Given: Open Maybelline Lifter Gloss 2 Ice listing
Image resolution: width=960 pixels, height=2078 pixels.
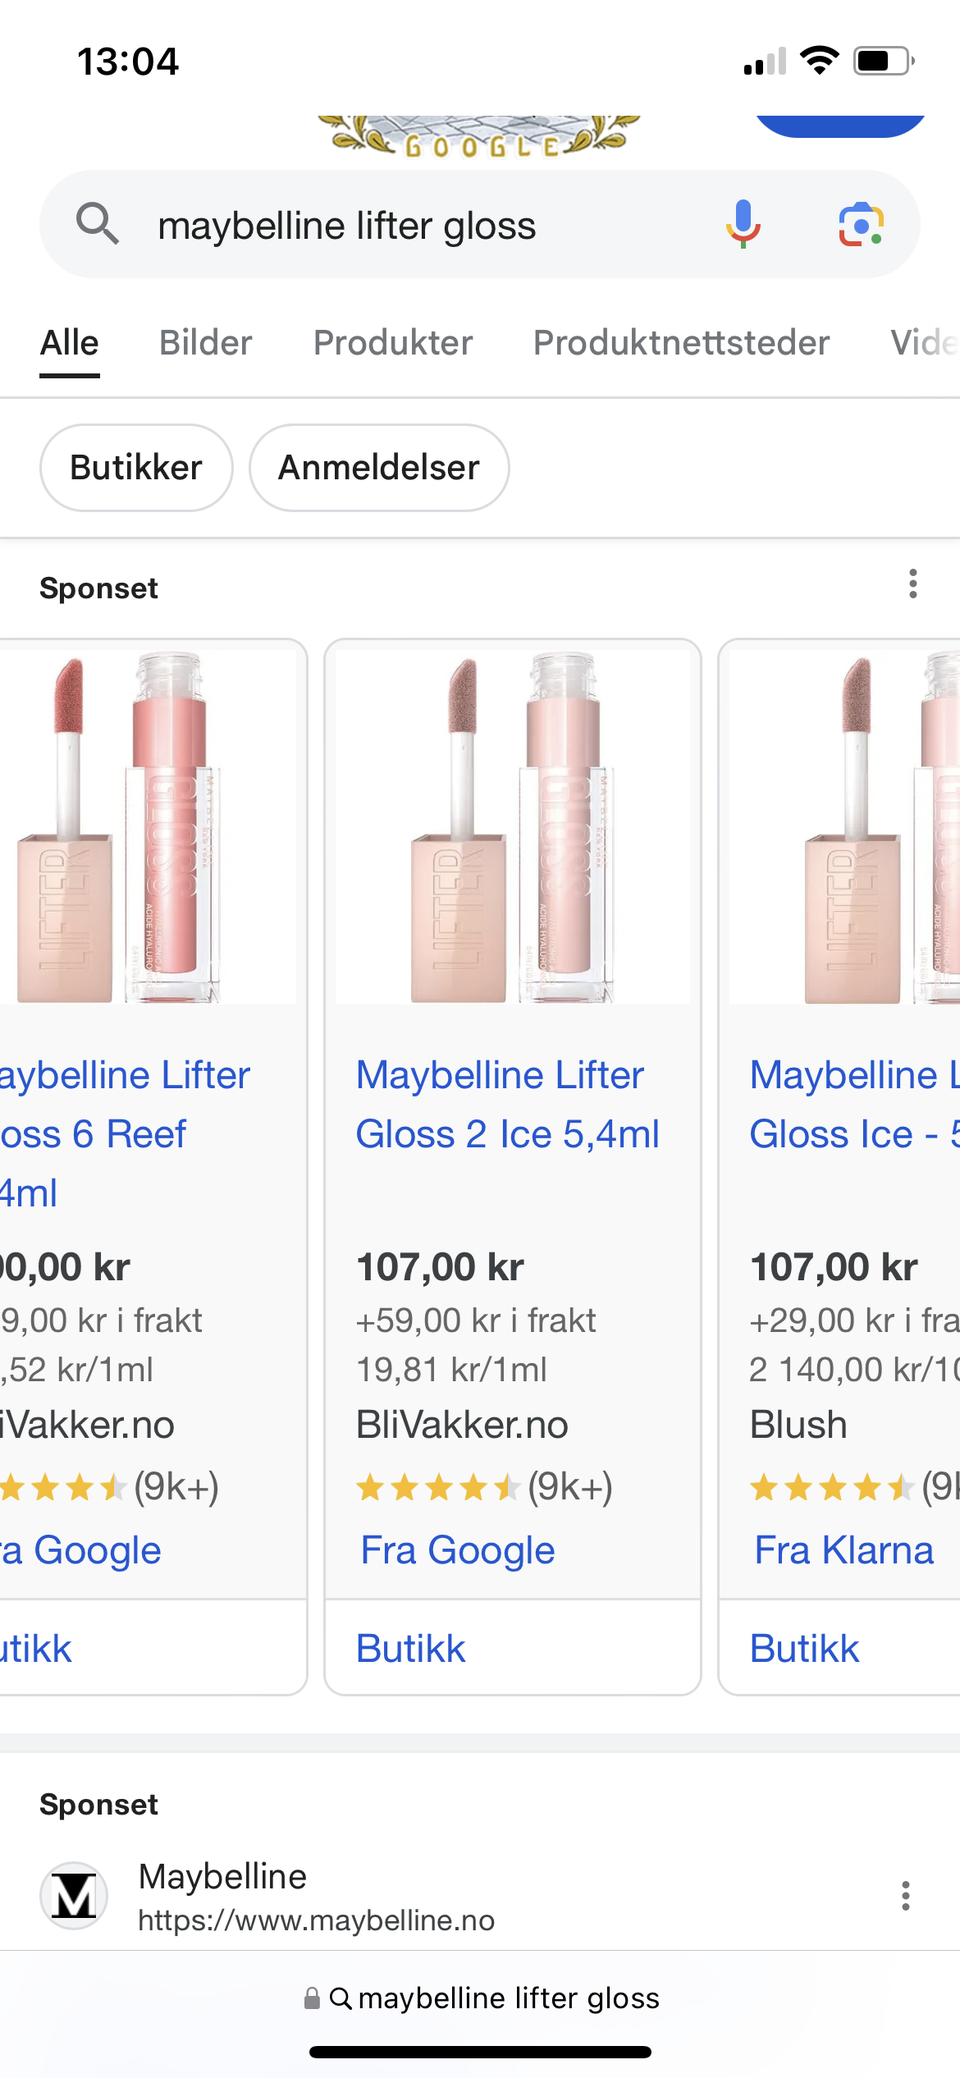Looking at the screenshot, I should pyautogui.click(x=507, y=1105).
